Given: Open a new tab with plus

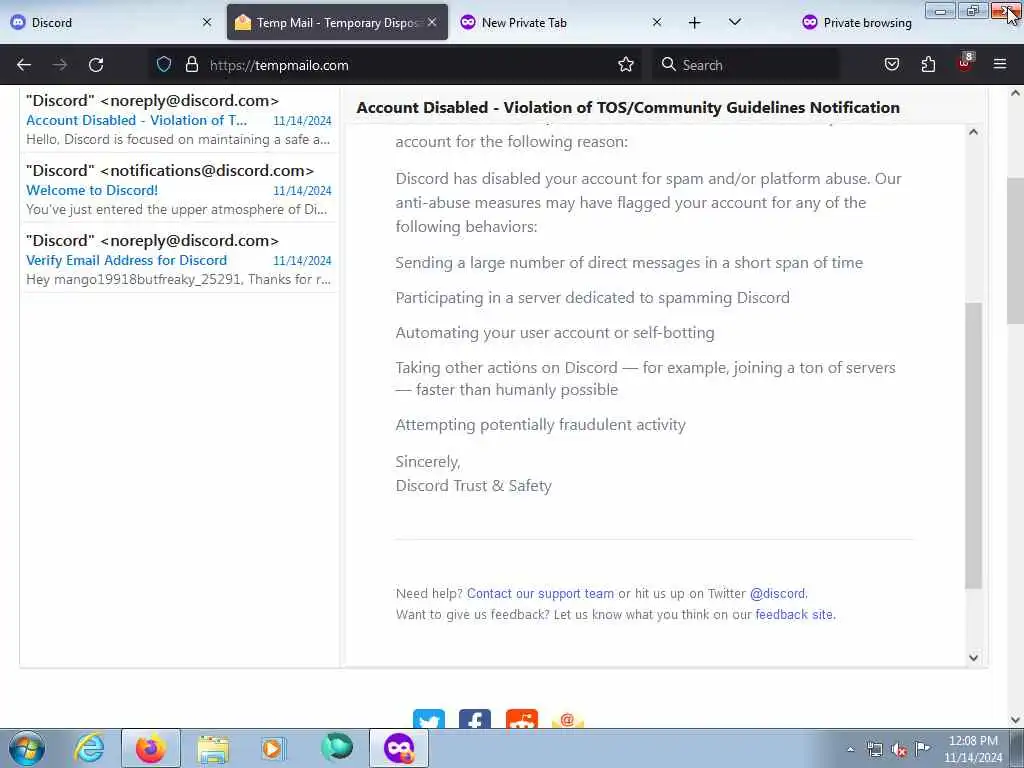Looking at the screenshot, I should (x=694, y=23).
